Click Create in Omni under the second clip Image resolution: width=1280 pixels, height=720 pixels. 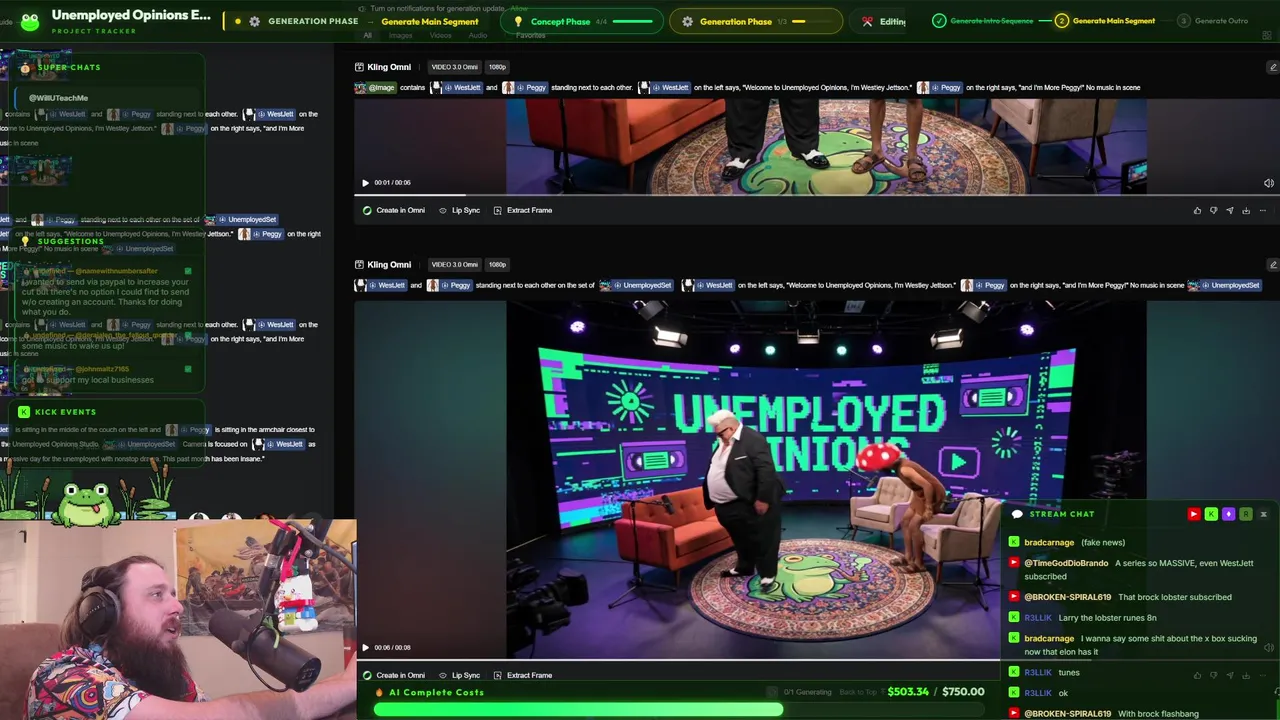point(394,676)
